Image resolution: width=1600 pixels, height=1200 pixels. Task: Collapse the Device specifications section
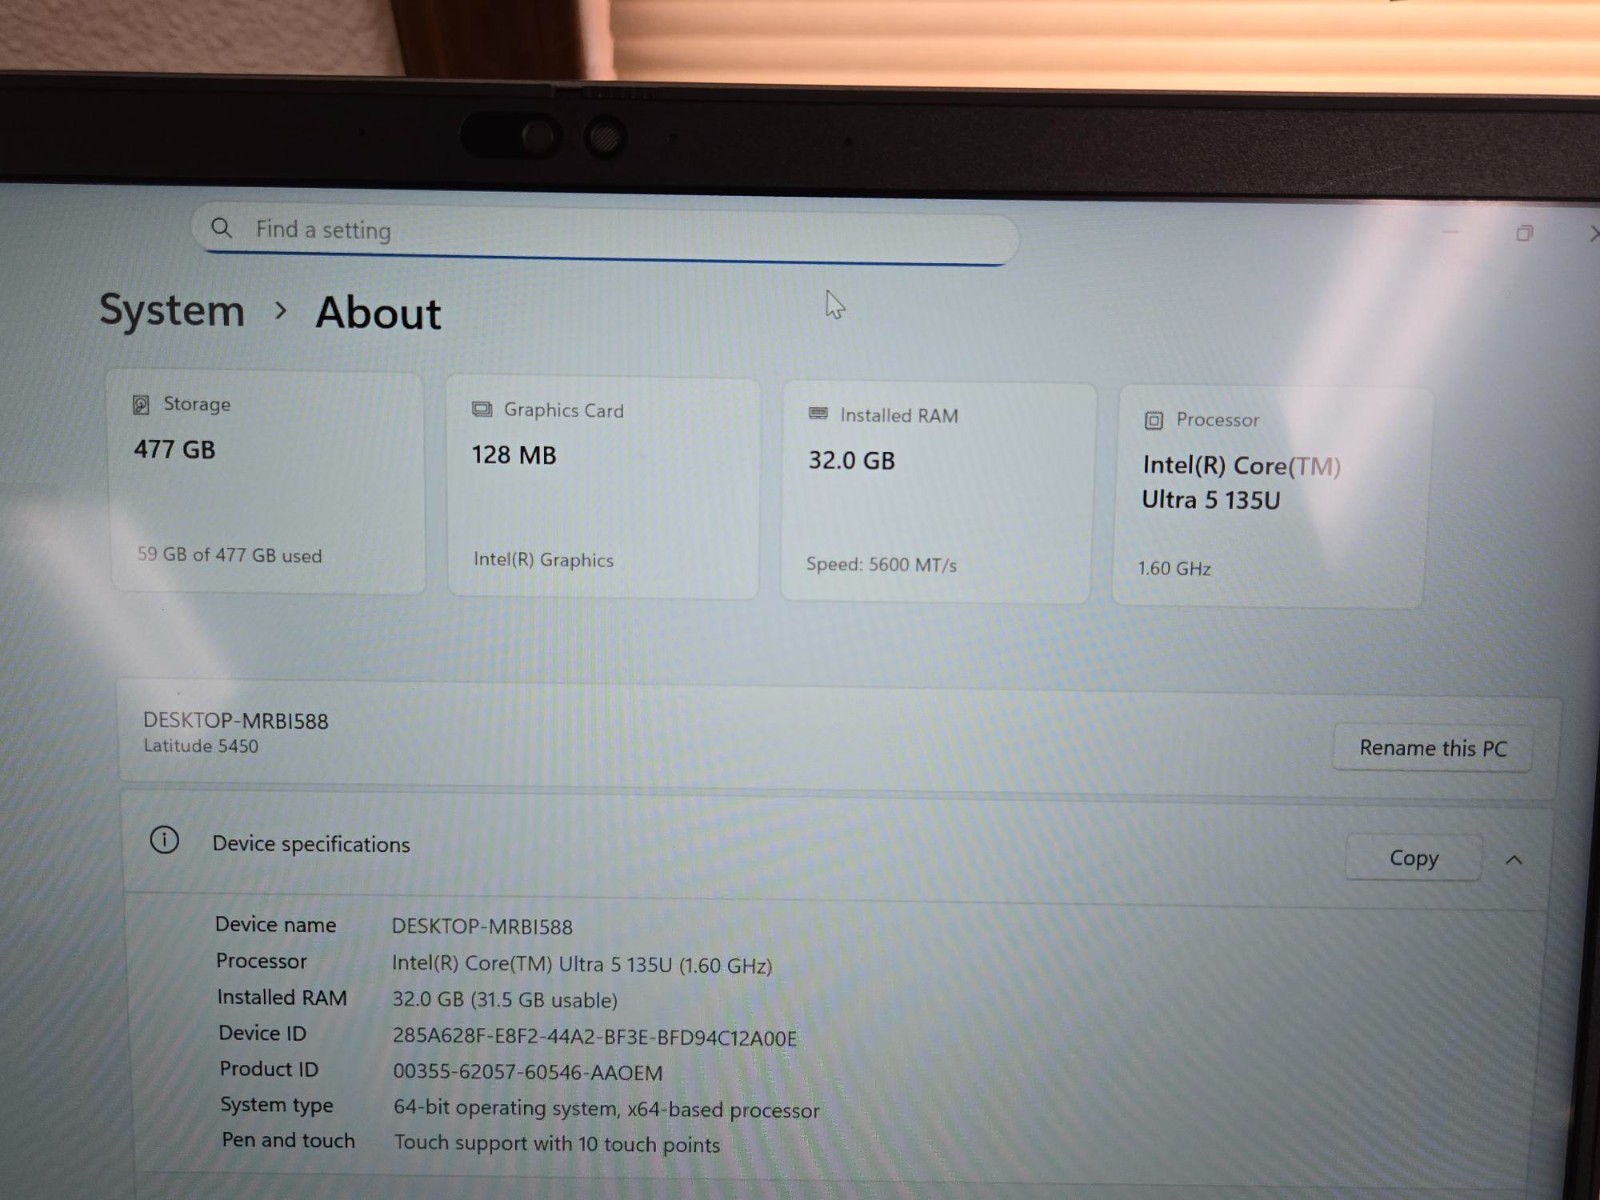[x=1514, y=860]
